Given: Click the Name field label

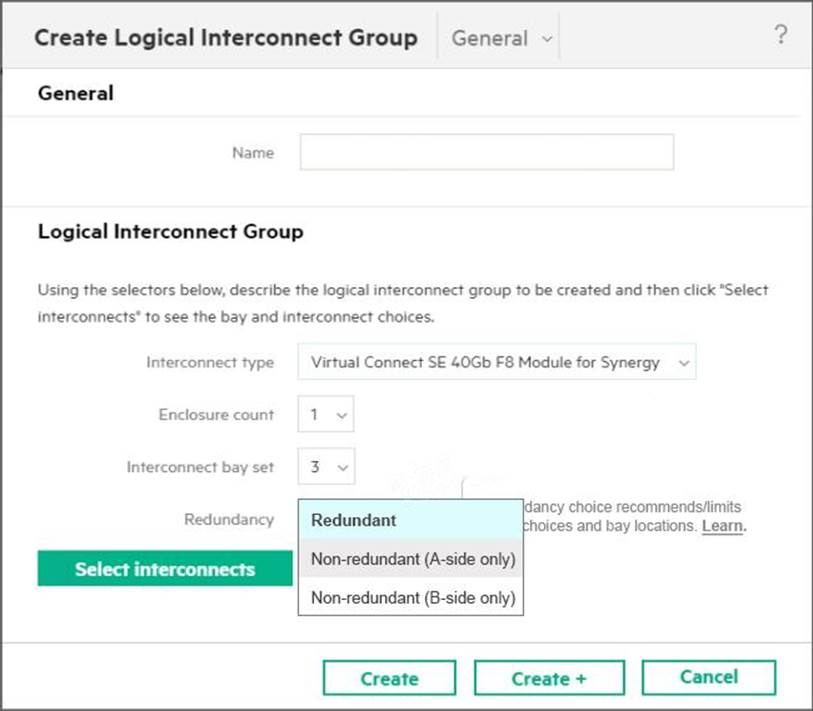Looking at the screenshot, I should [252, 153].
